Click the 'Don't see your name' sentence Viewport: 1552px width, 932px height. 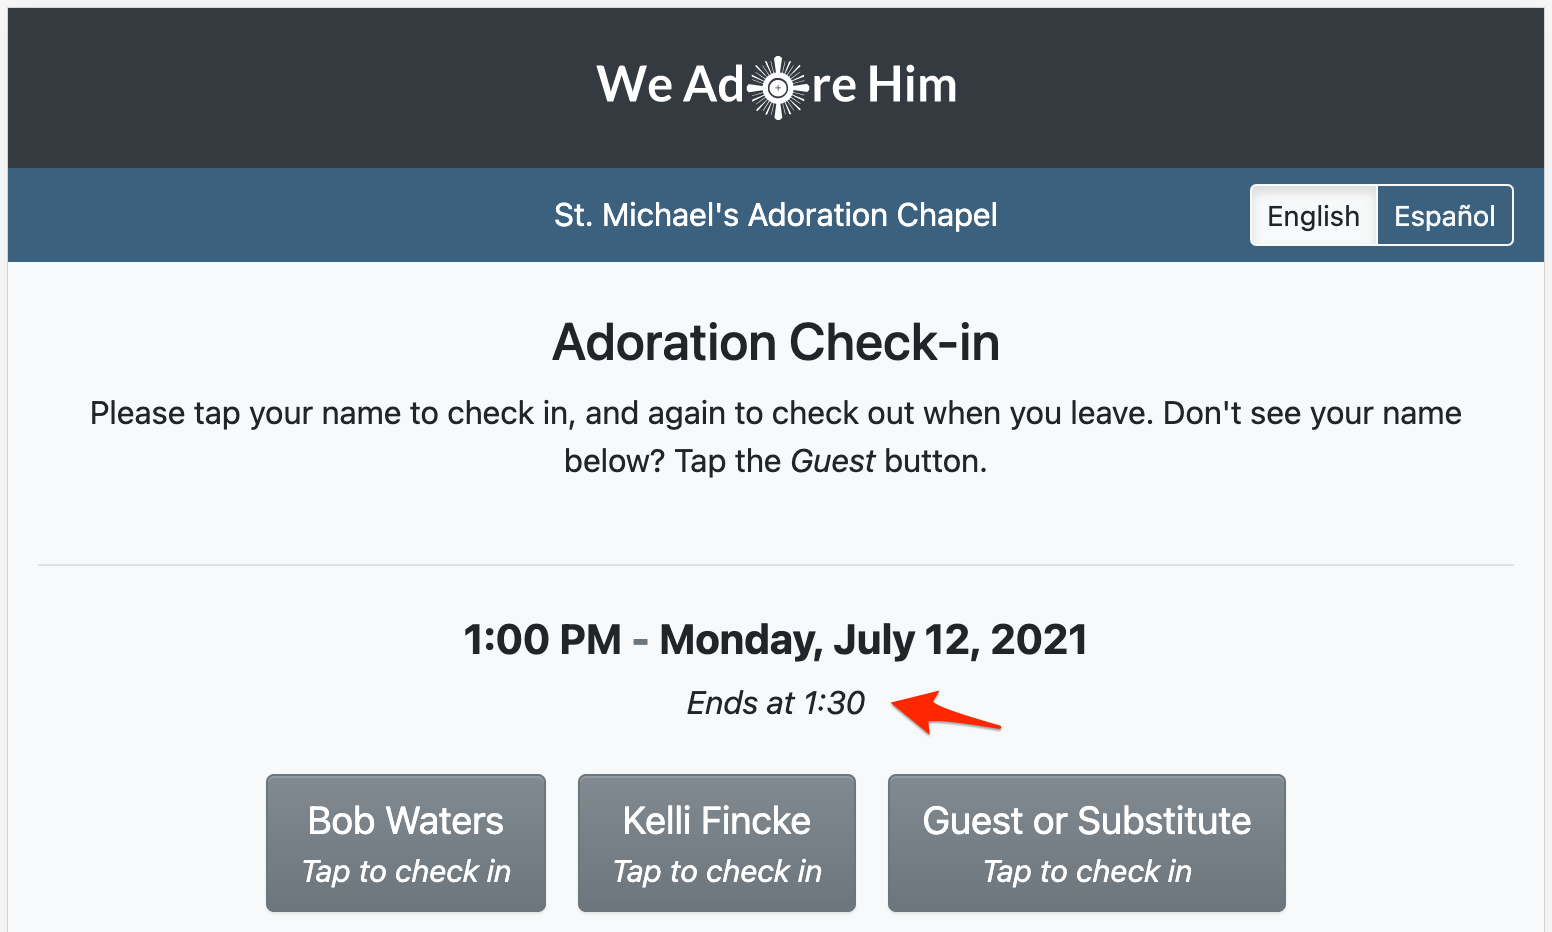pyautogui.click(x=1312, y=413)
